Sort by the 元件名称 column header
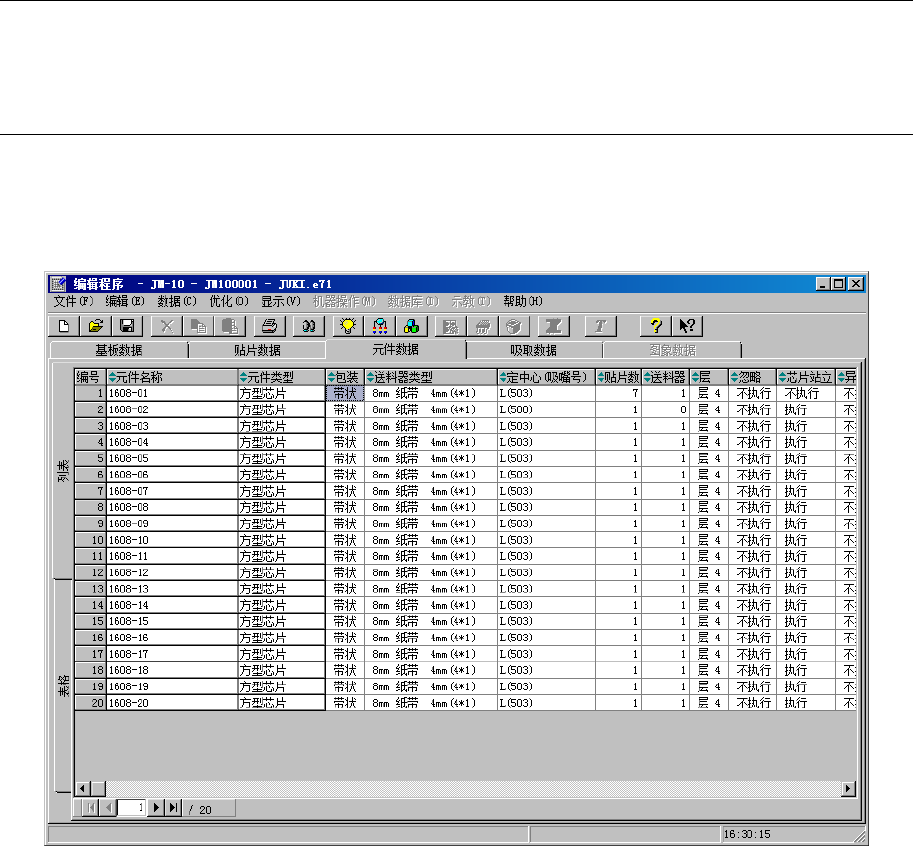 pos(172,377)
